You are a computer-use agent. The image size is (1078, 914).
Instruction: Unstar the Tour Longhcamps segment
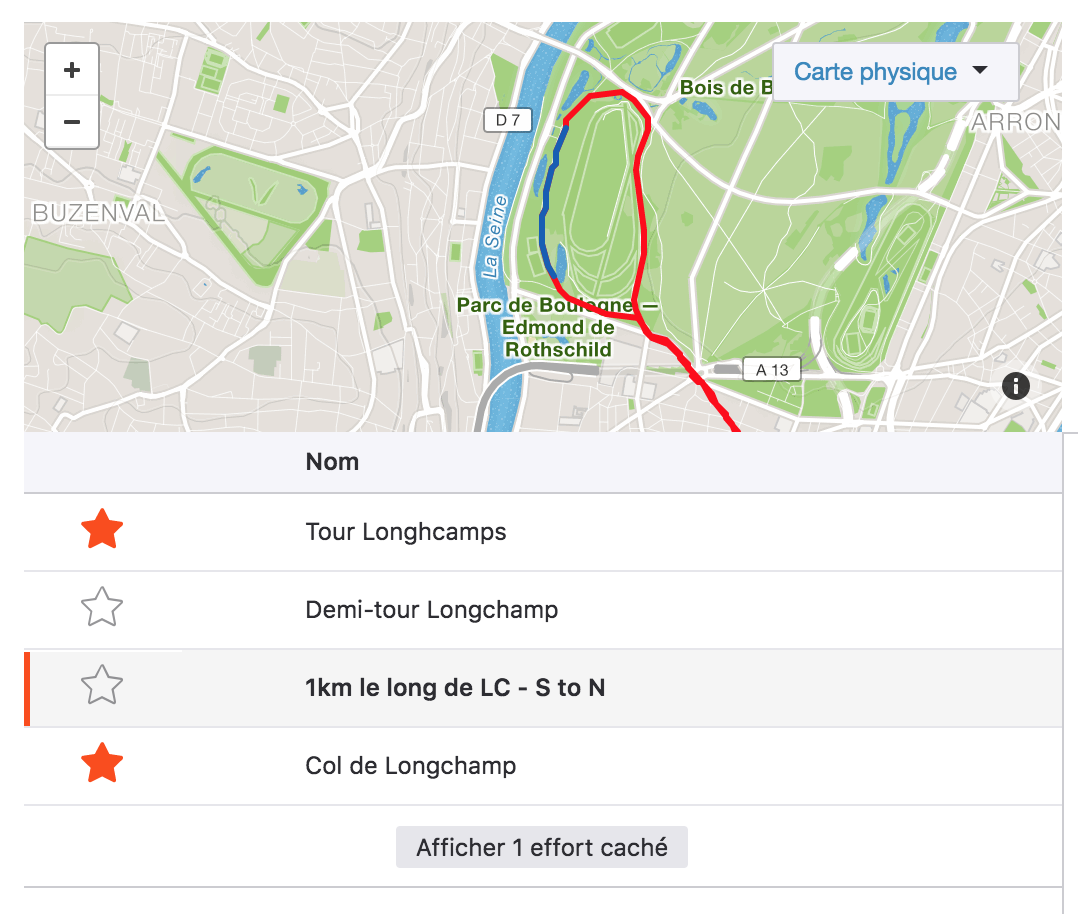point(102,530)
